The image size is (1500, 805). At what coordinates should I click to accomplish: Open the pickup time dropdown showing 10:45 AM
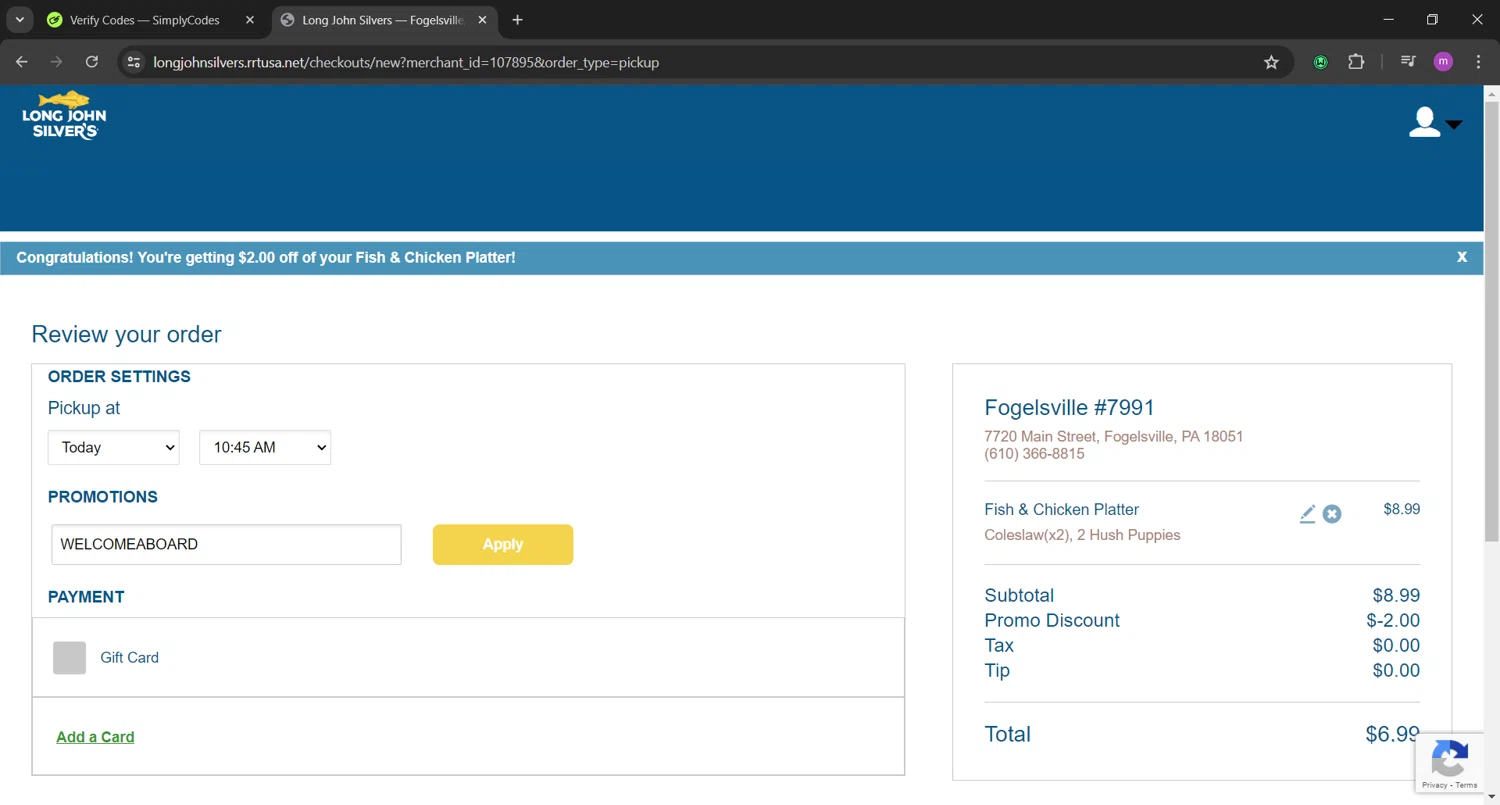(x=265, y=447)
